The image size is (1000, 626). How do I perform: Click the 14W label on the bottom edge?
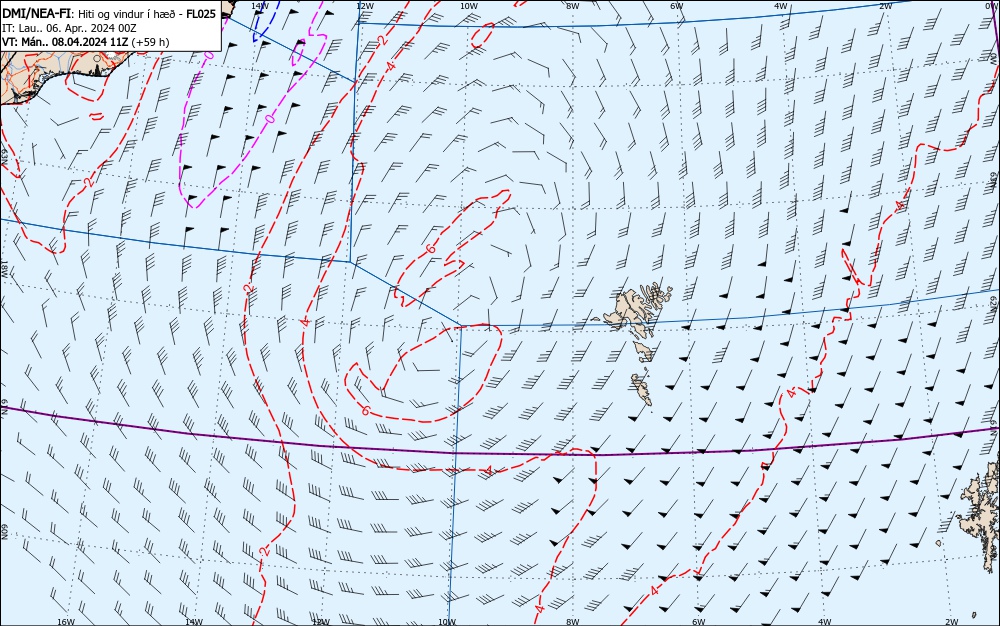point(194,622)
